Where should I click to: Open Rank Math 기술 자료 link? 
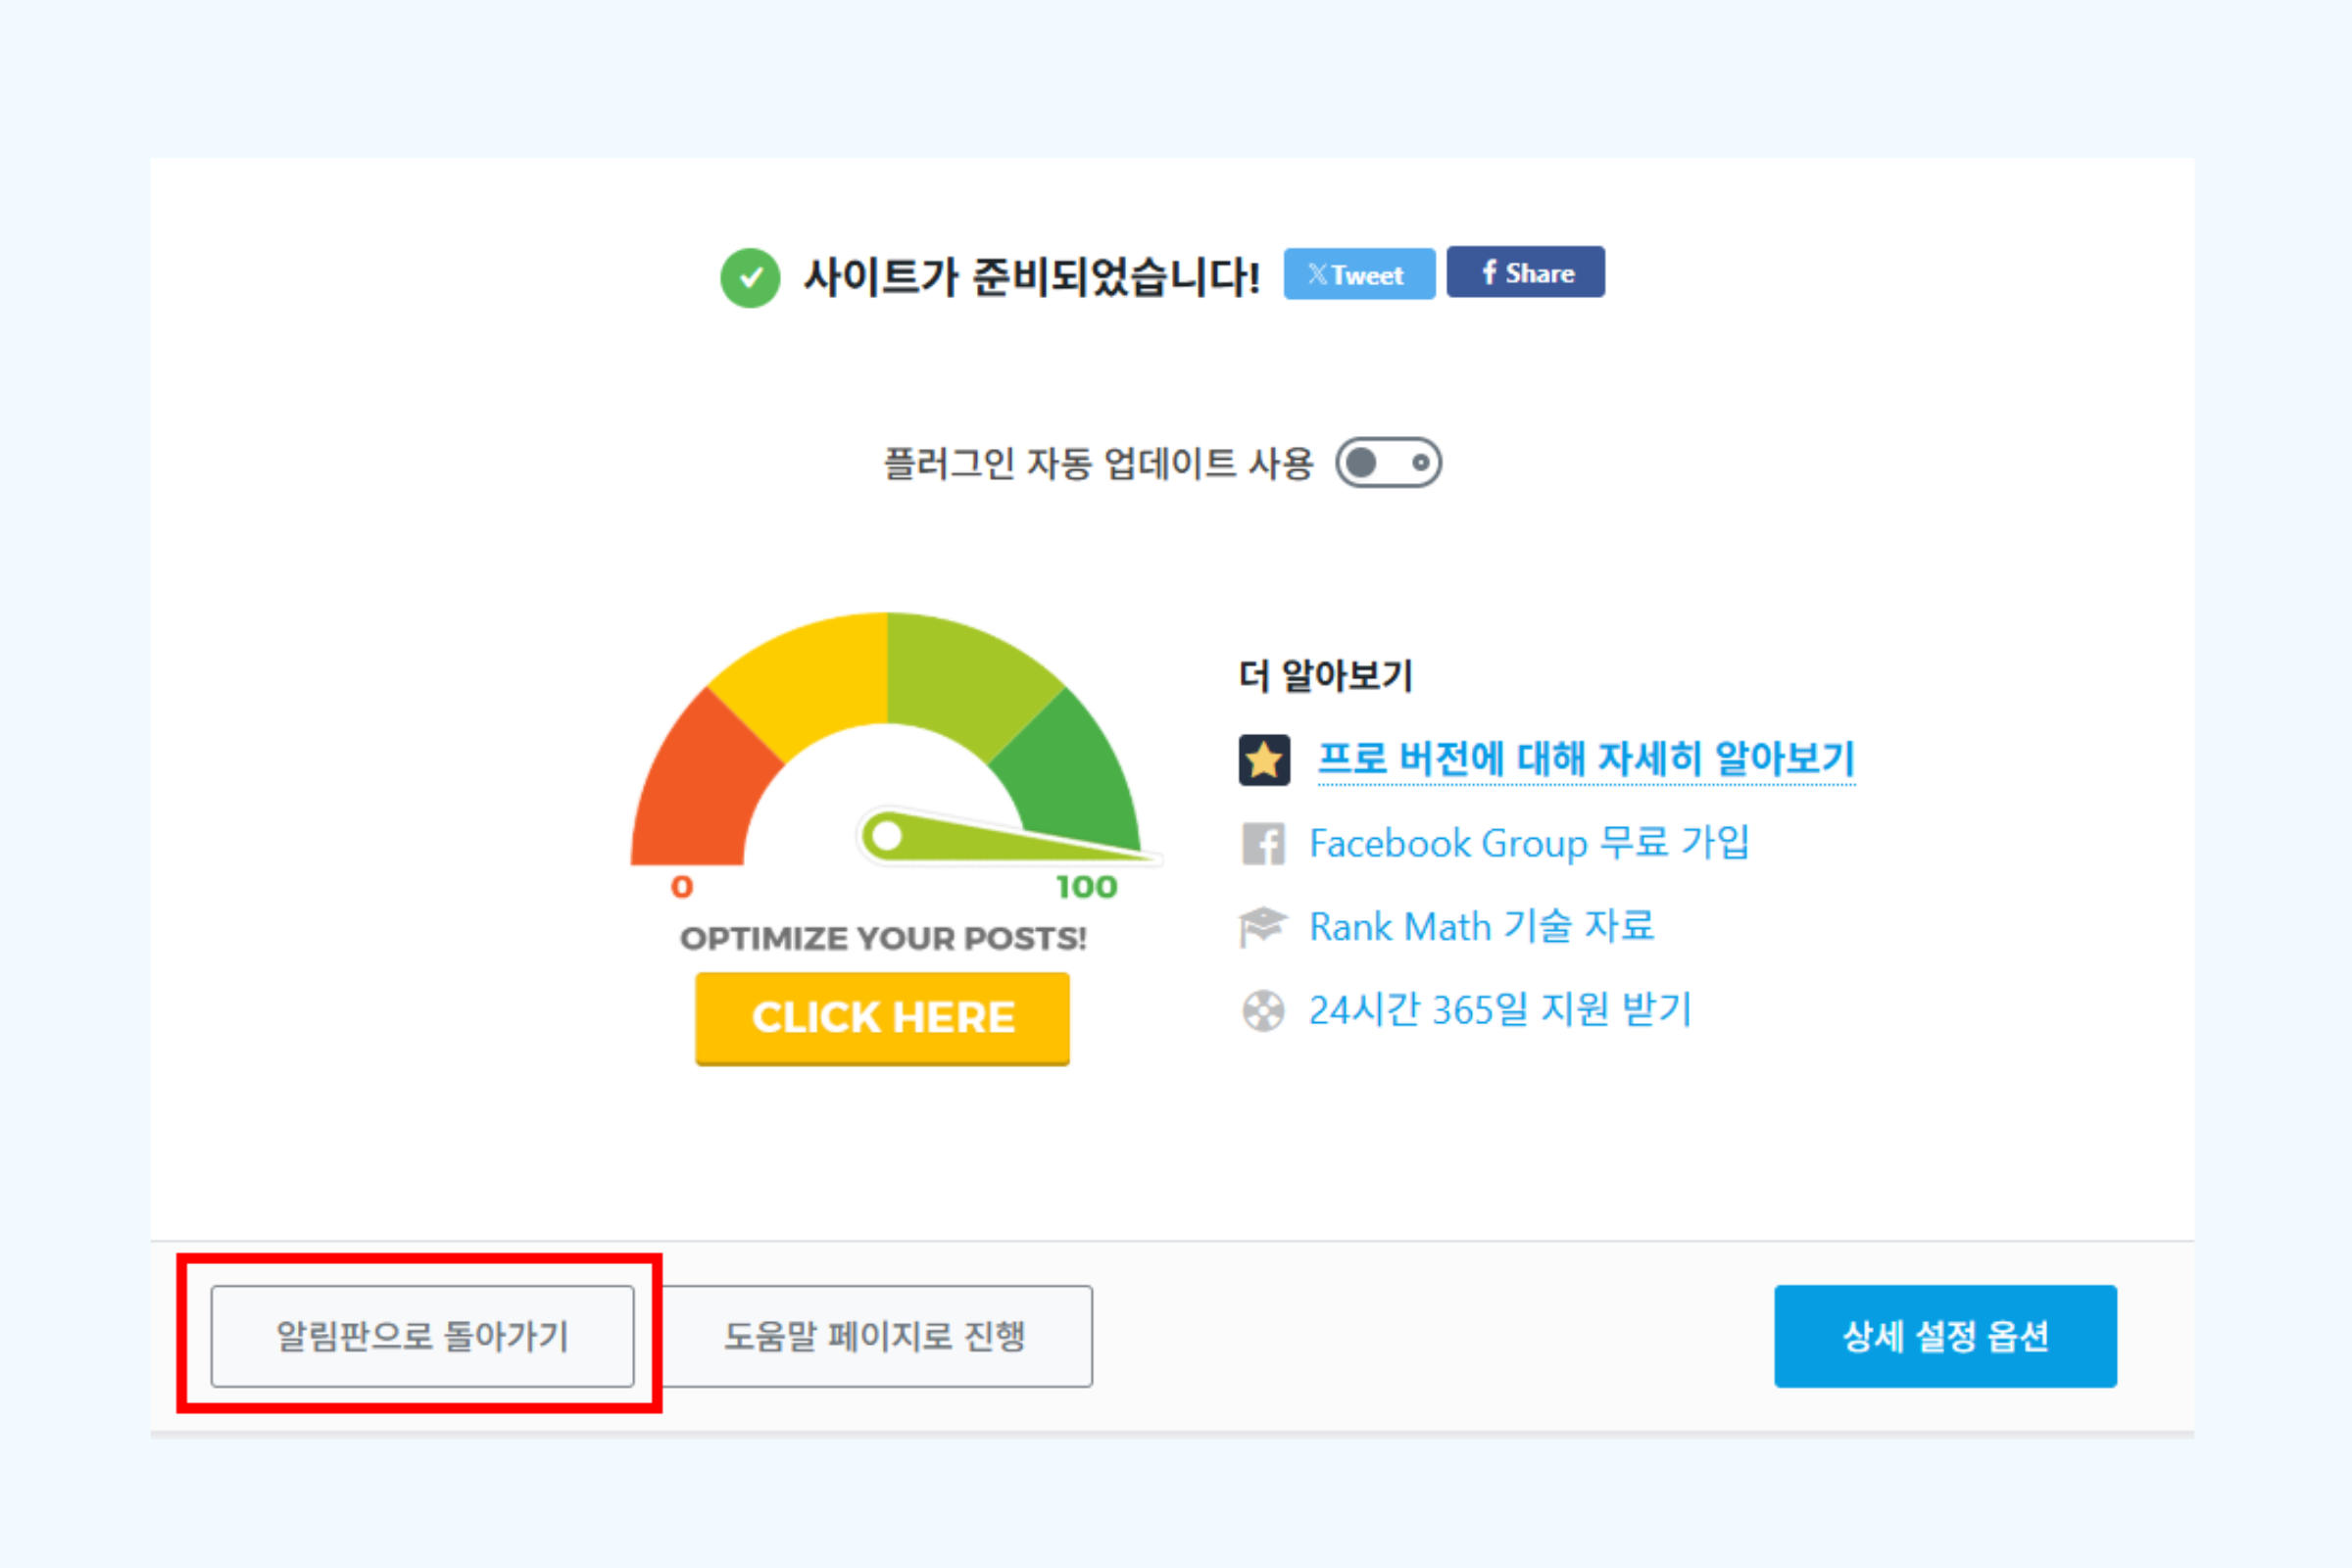(1481, 926)
